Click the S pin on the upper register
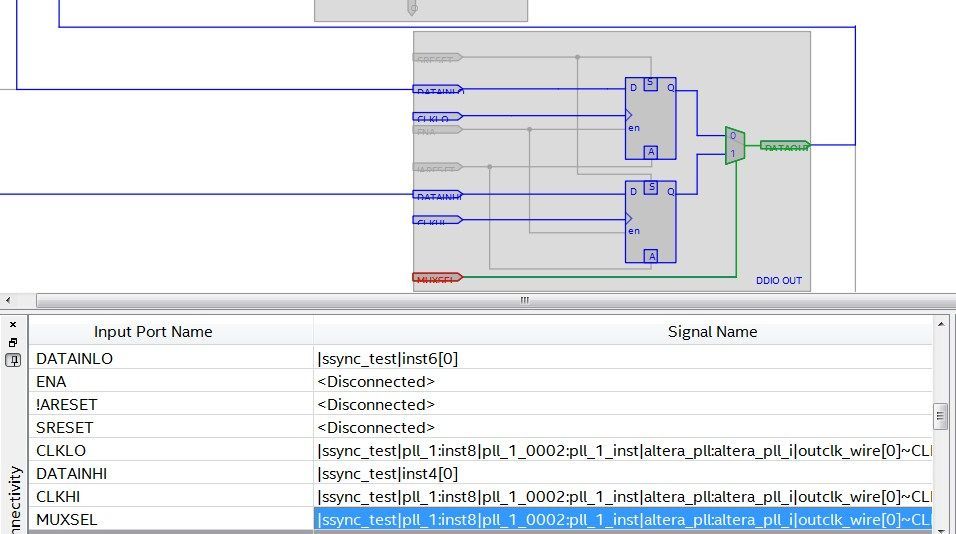The image size is (956, 534). [651, 83]
